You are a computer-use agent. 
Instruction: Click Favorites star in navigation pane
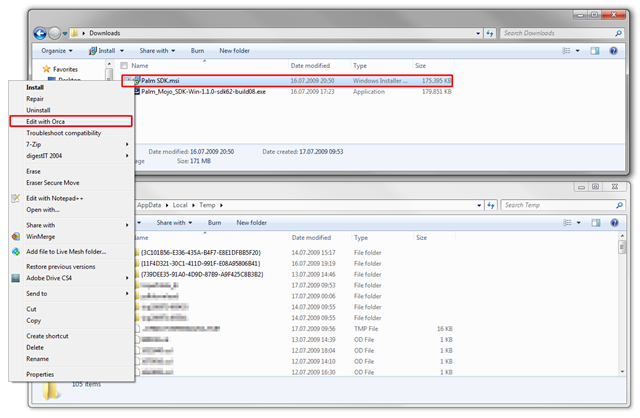click(x=47, y=69)
